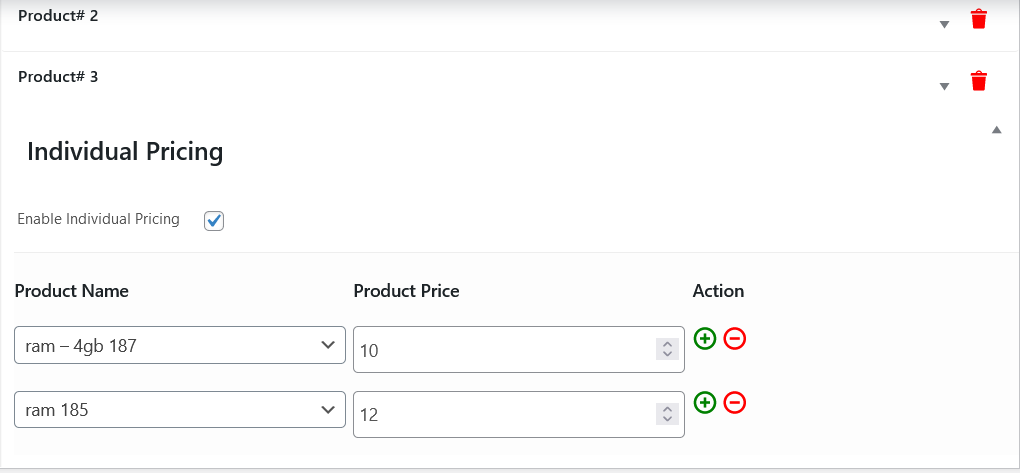Add row after ram 185

click(x=705, y=403)
